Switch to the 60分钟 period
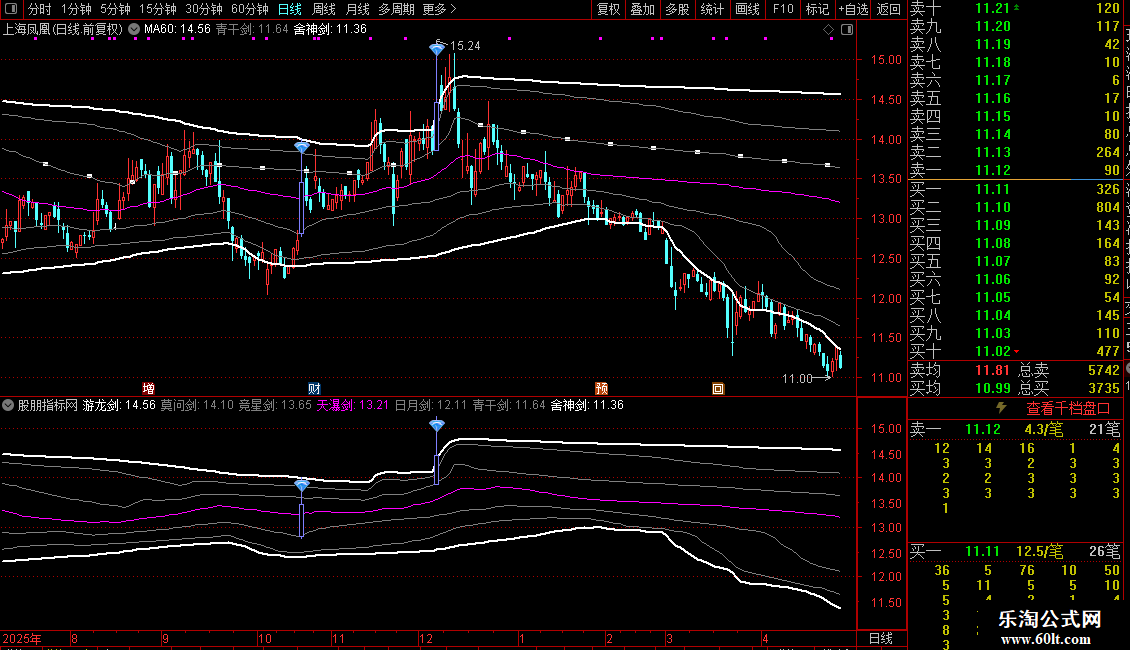 coord(249,9)
